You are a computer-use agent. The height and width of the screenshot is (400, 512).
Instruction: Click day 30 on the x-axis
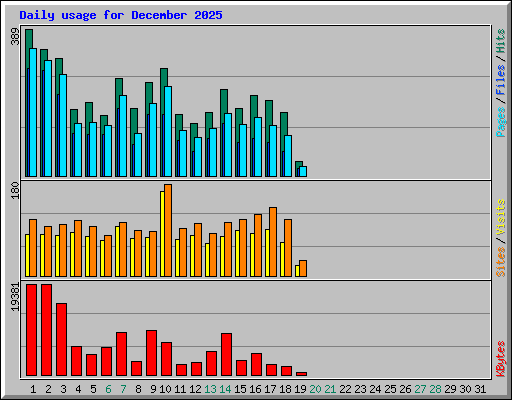(465, 389)
